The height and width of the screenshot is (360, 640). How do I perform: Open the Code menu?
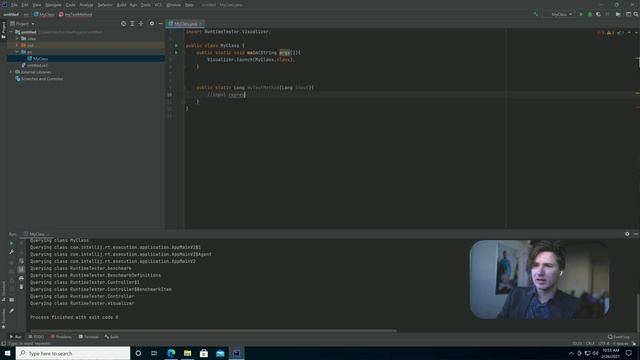[x=71, y=5]
